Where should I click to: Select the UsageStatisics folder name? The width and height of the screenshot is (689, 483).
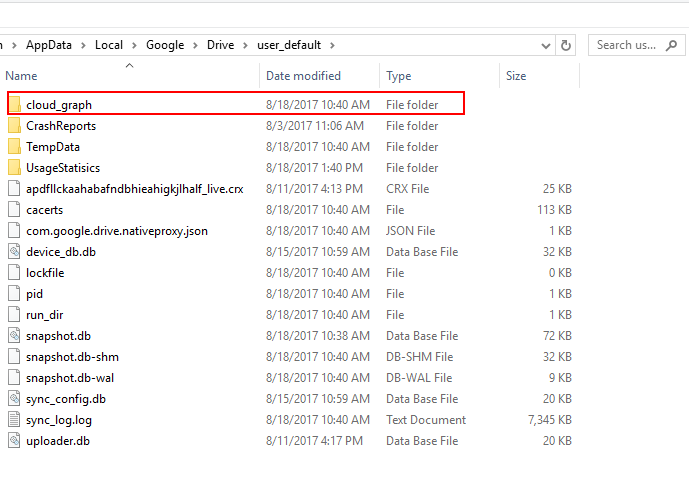(63, 168)
